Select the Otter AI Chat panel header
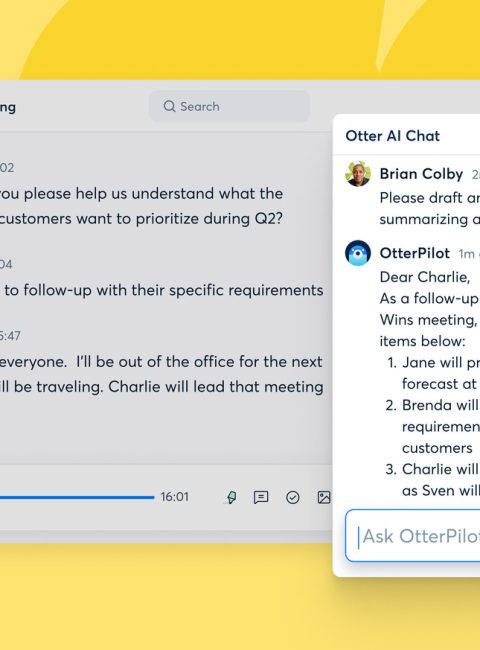The height and width of the screenshot is (650, 480). point(393,136)
